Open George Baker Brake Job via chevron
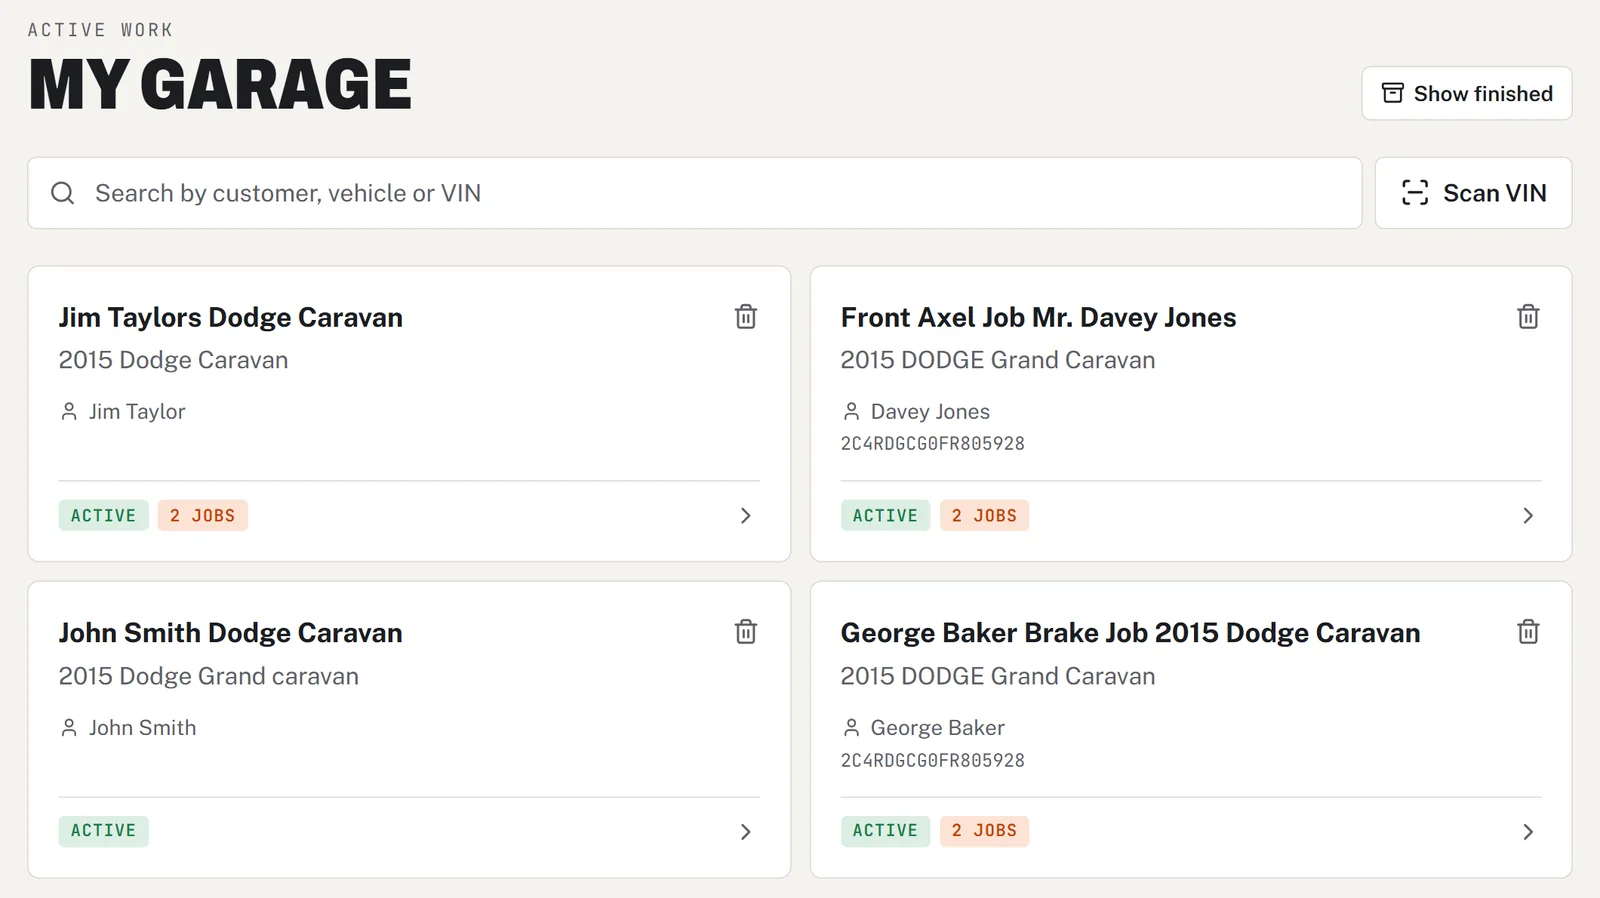 click(1527, 832)
